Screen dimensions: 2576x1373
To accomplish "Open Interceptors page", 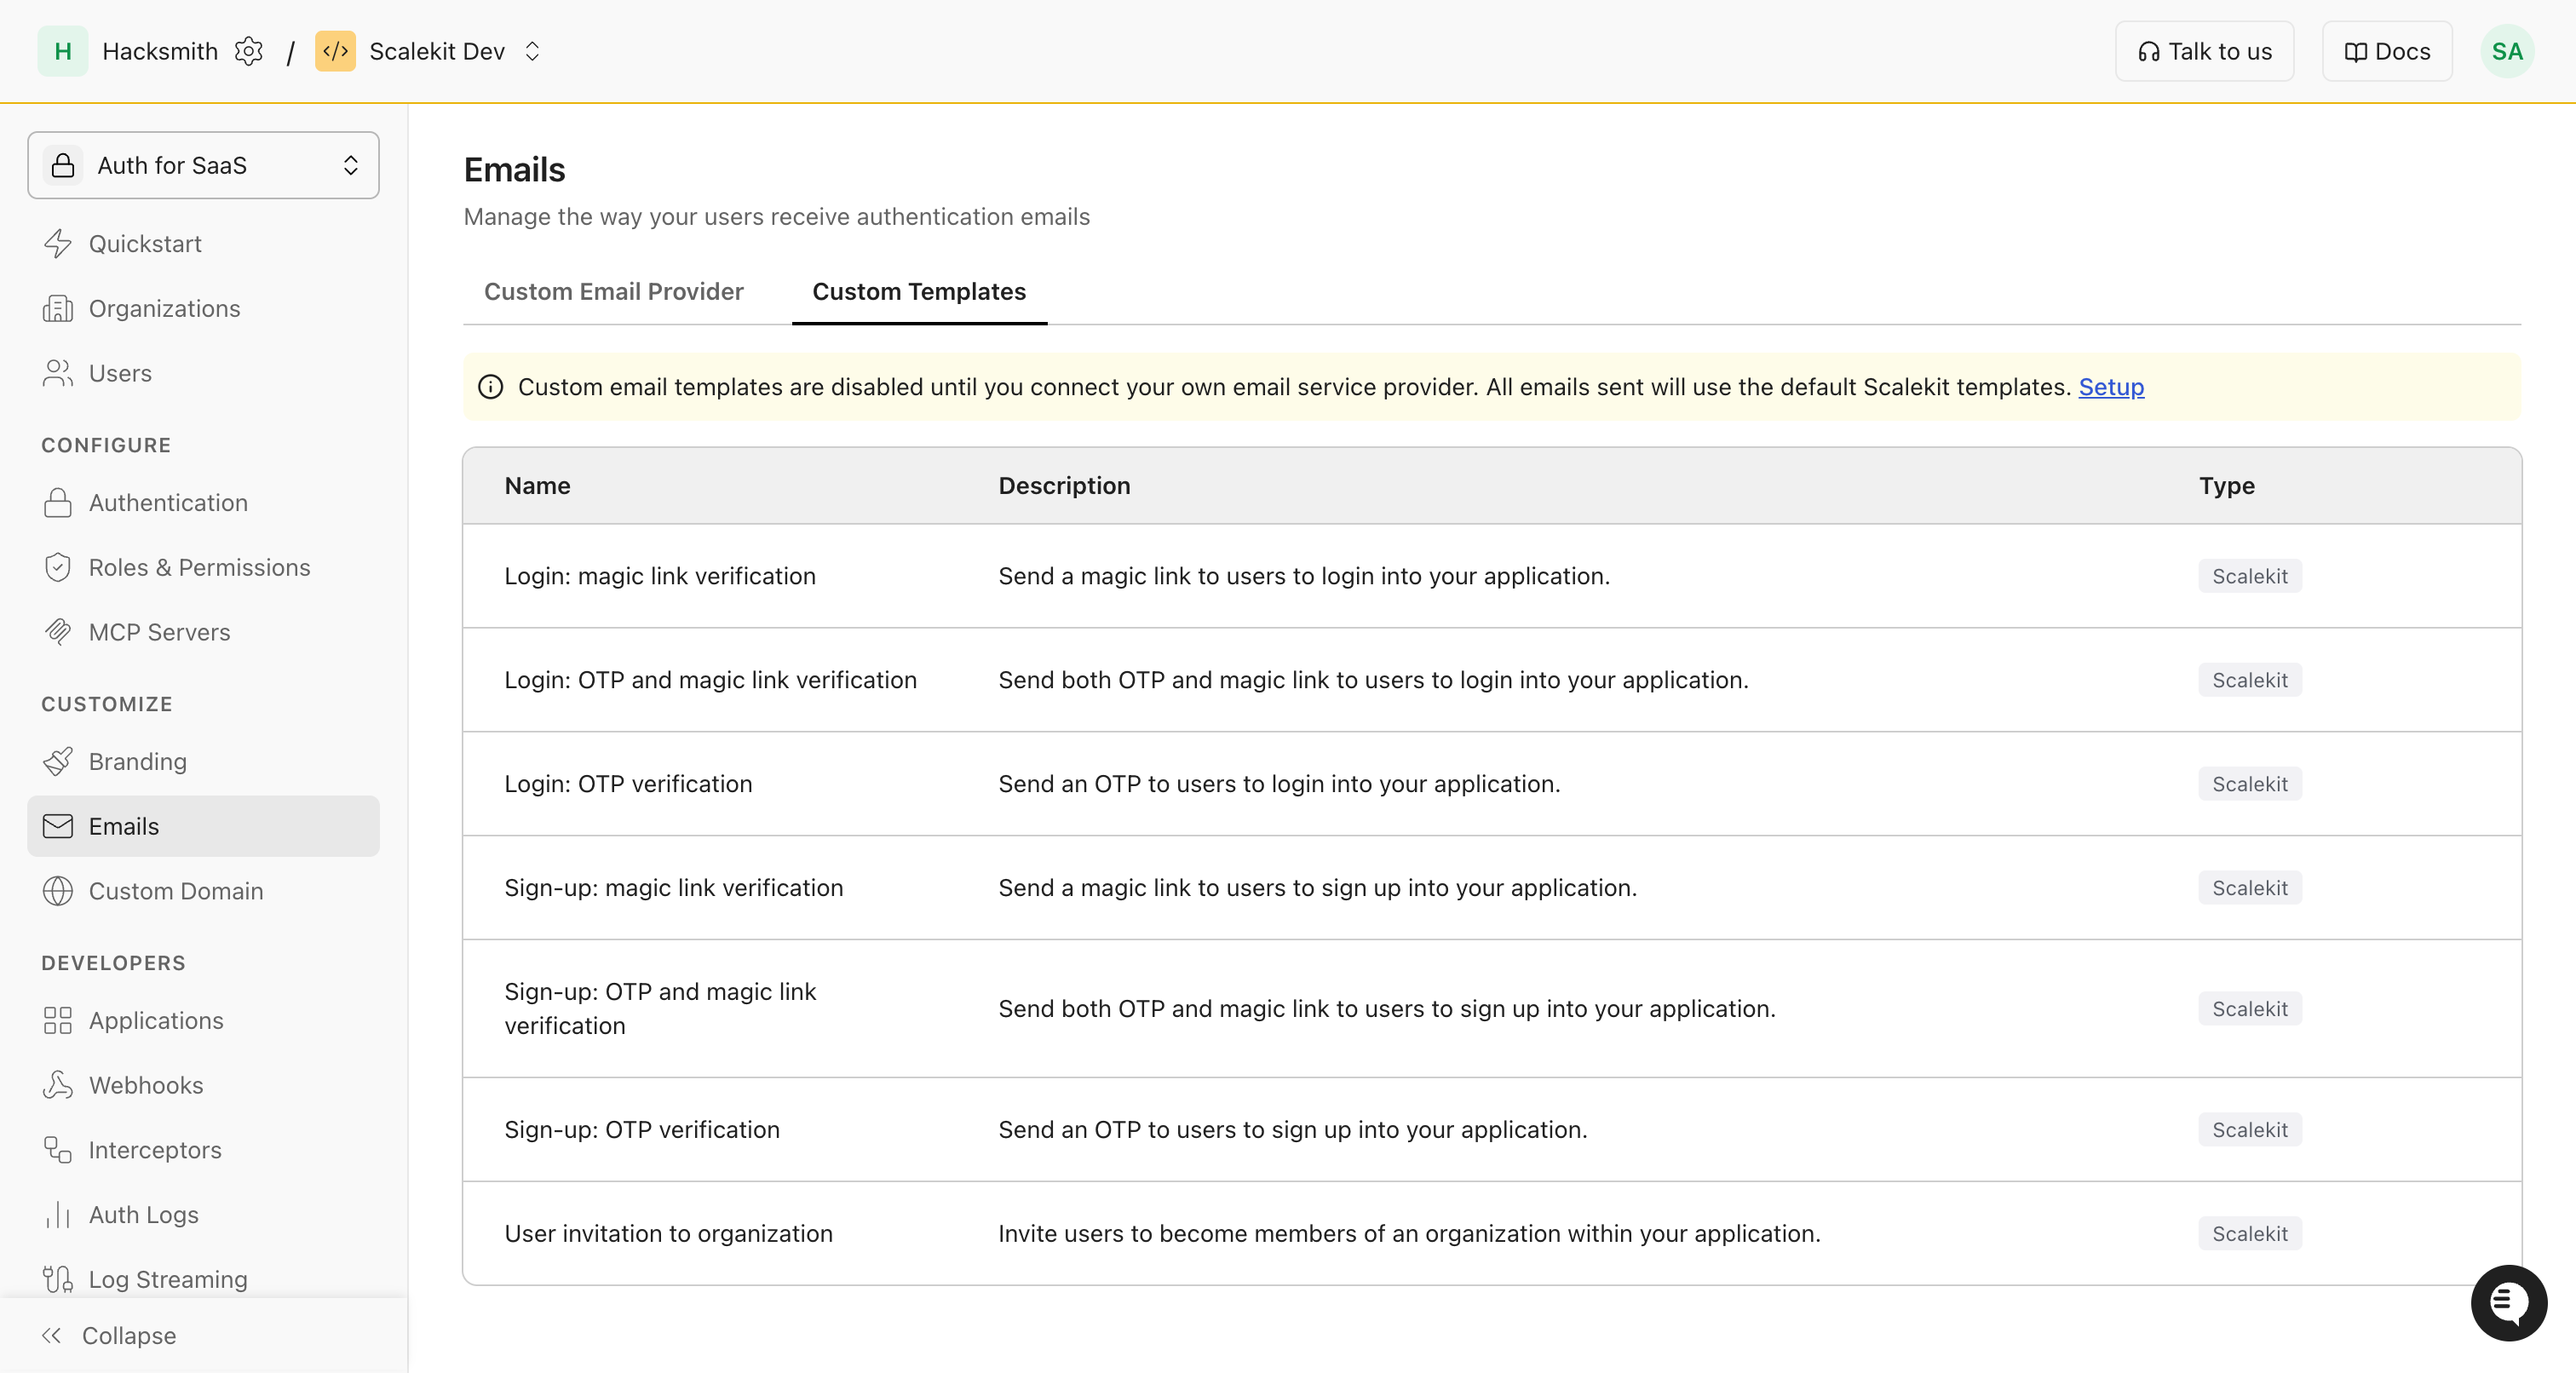I will (x=203, y=1150).
